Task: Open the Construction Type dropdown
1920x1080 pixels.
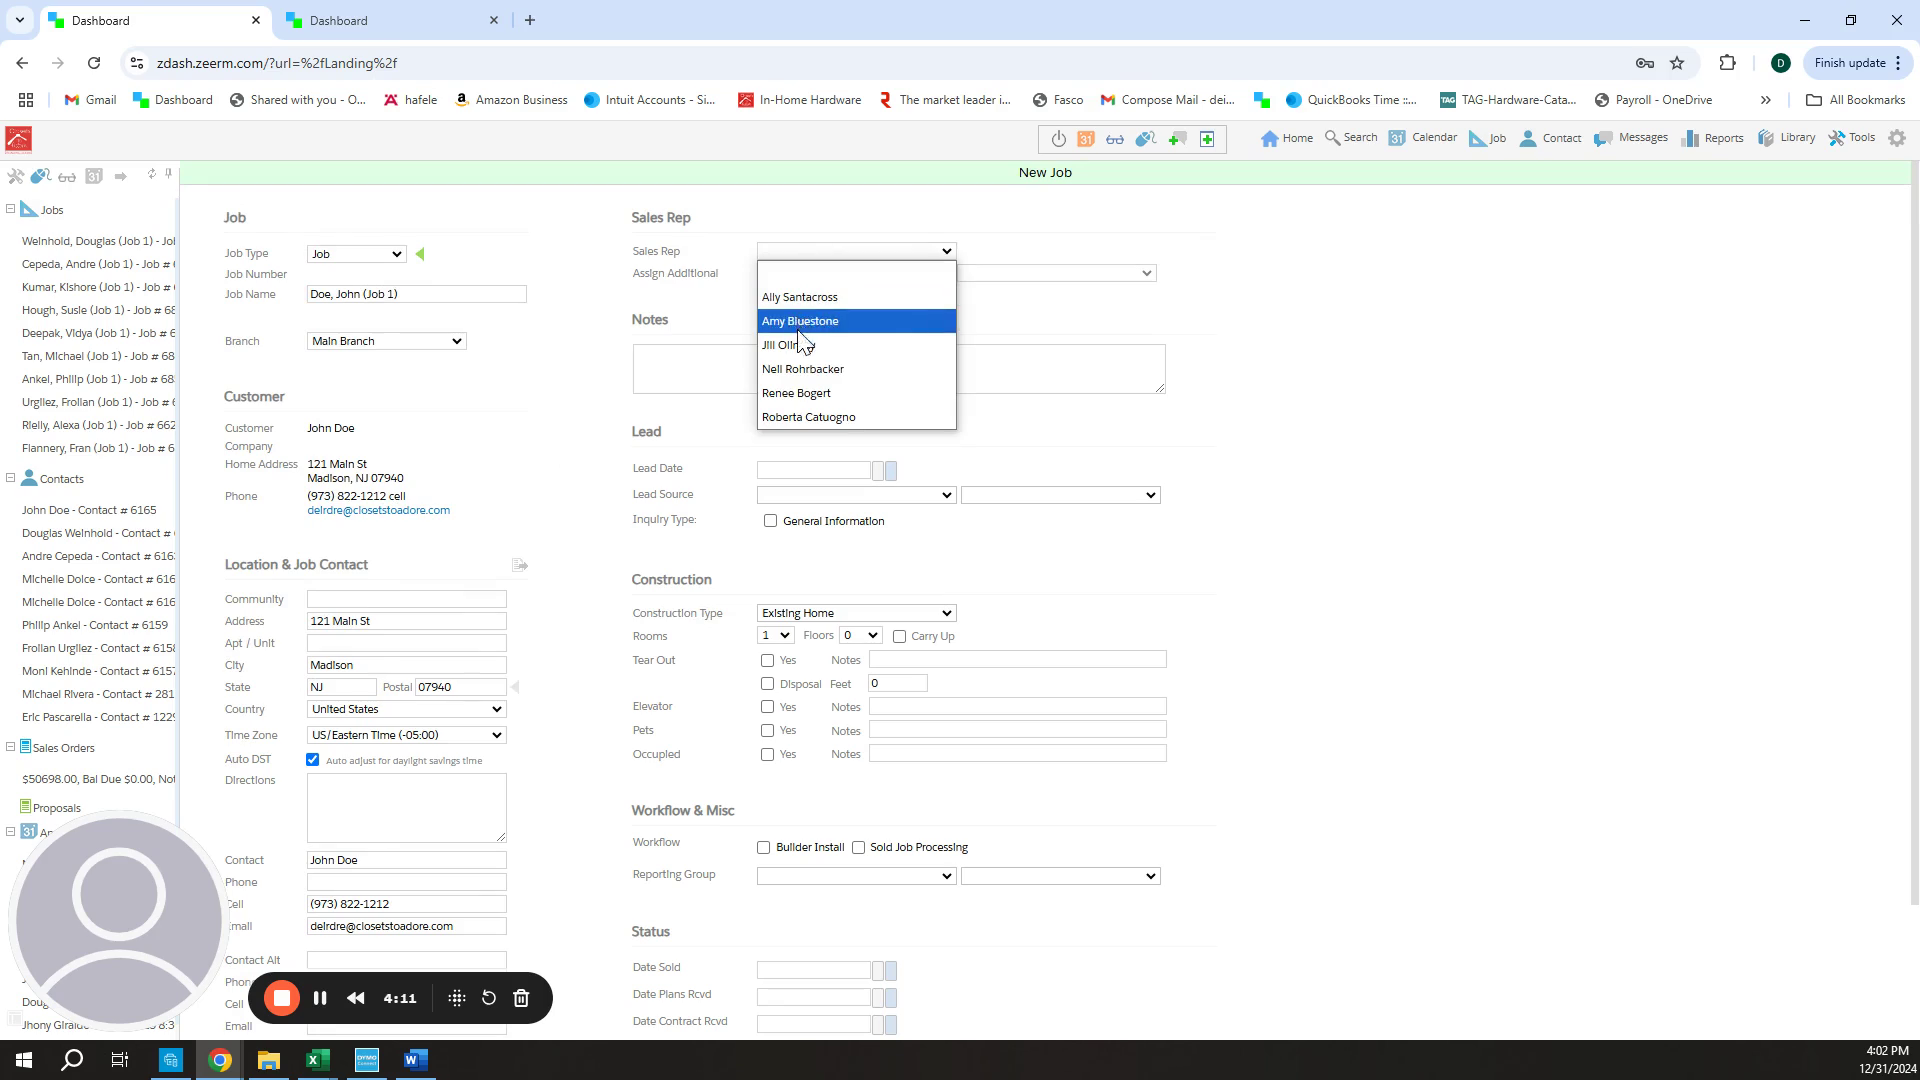Action: 856,613
